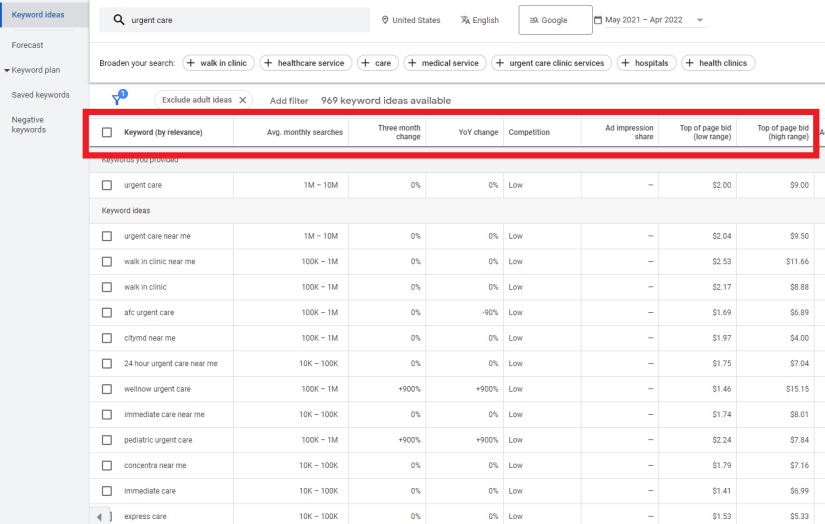
Task: Check the immediate care row checkbox
Action: (107, 491)
